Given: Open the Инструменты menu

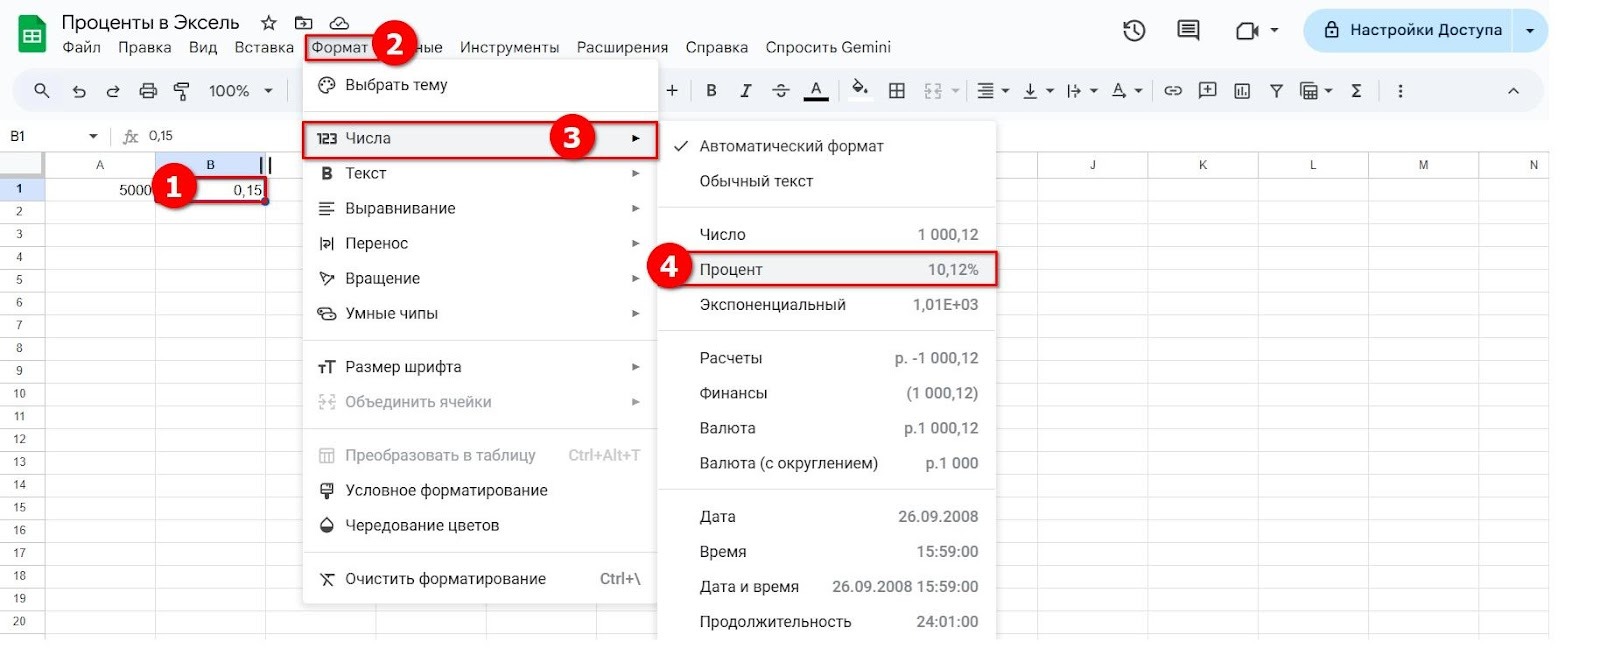Looking at the screenshot, I should pos(509,47).
